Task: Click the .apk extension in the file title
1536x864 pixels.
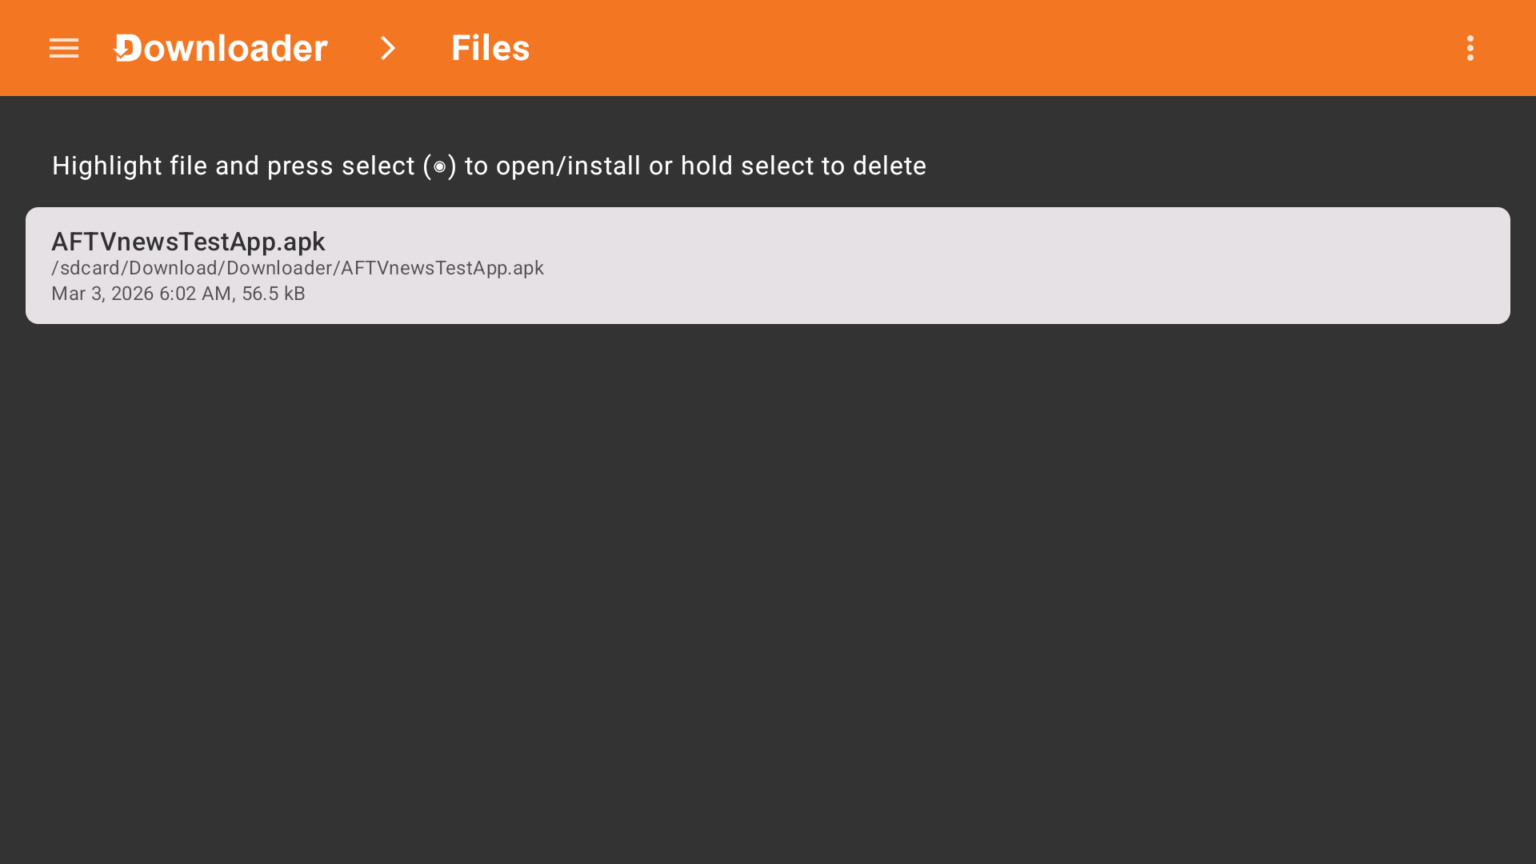Action: pyautogui.click(x=301, y=243)
